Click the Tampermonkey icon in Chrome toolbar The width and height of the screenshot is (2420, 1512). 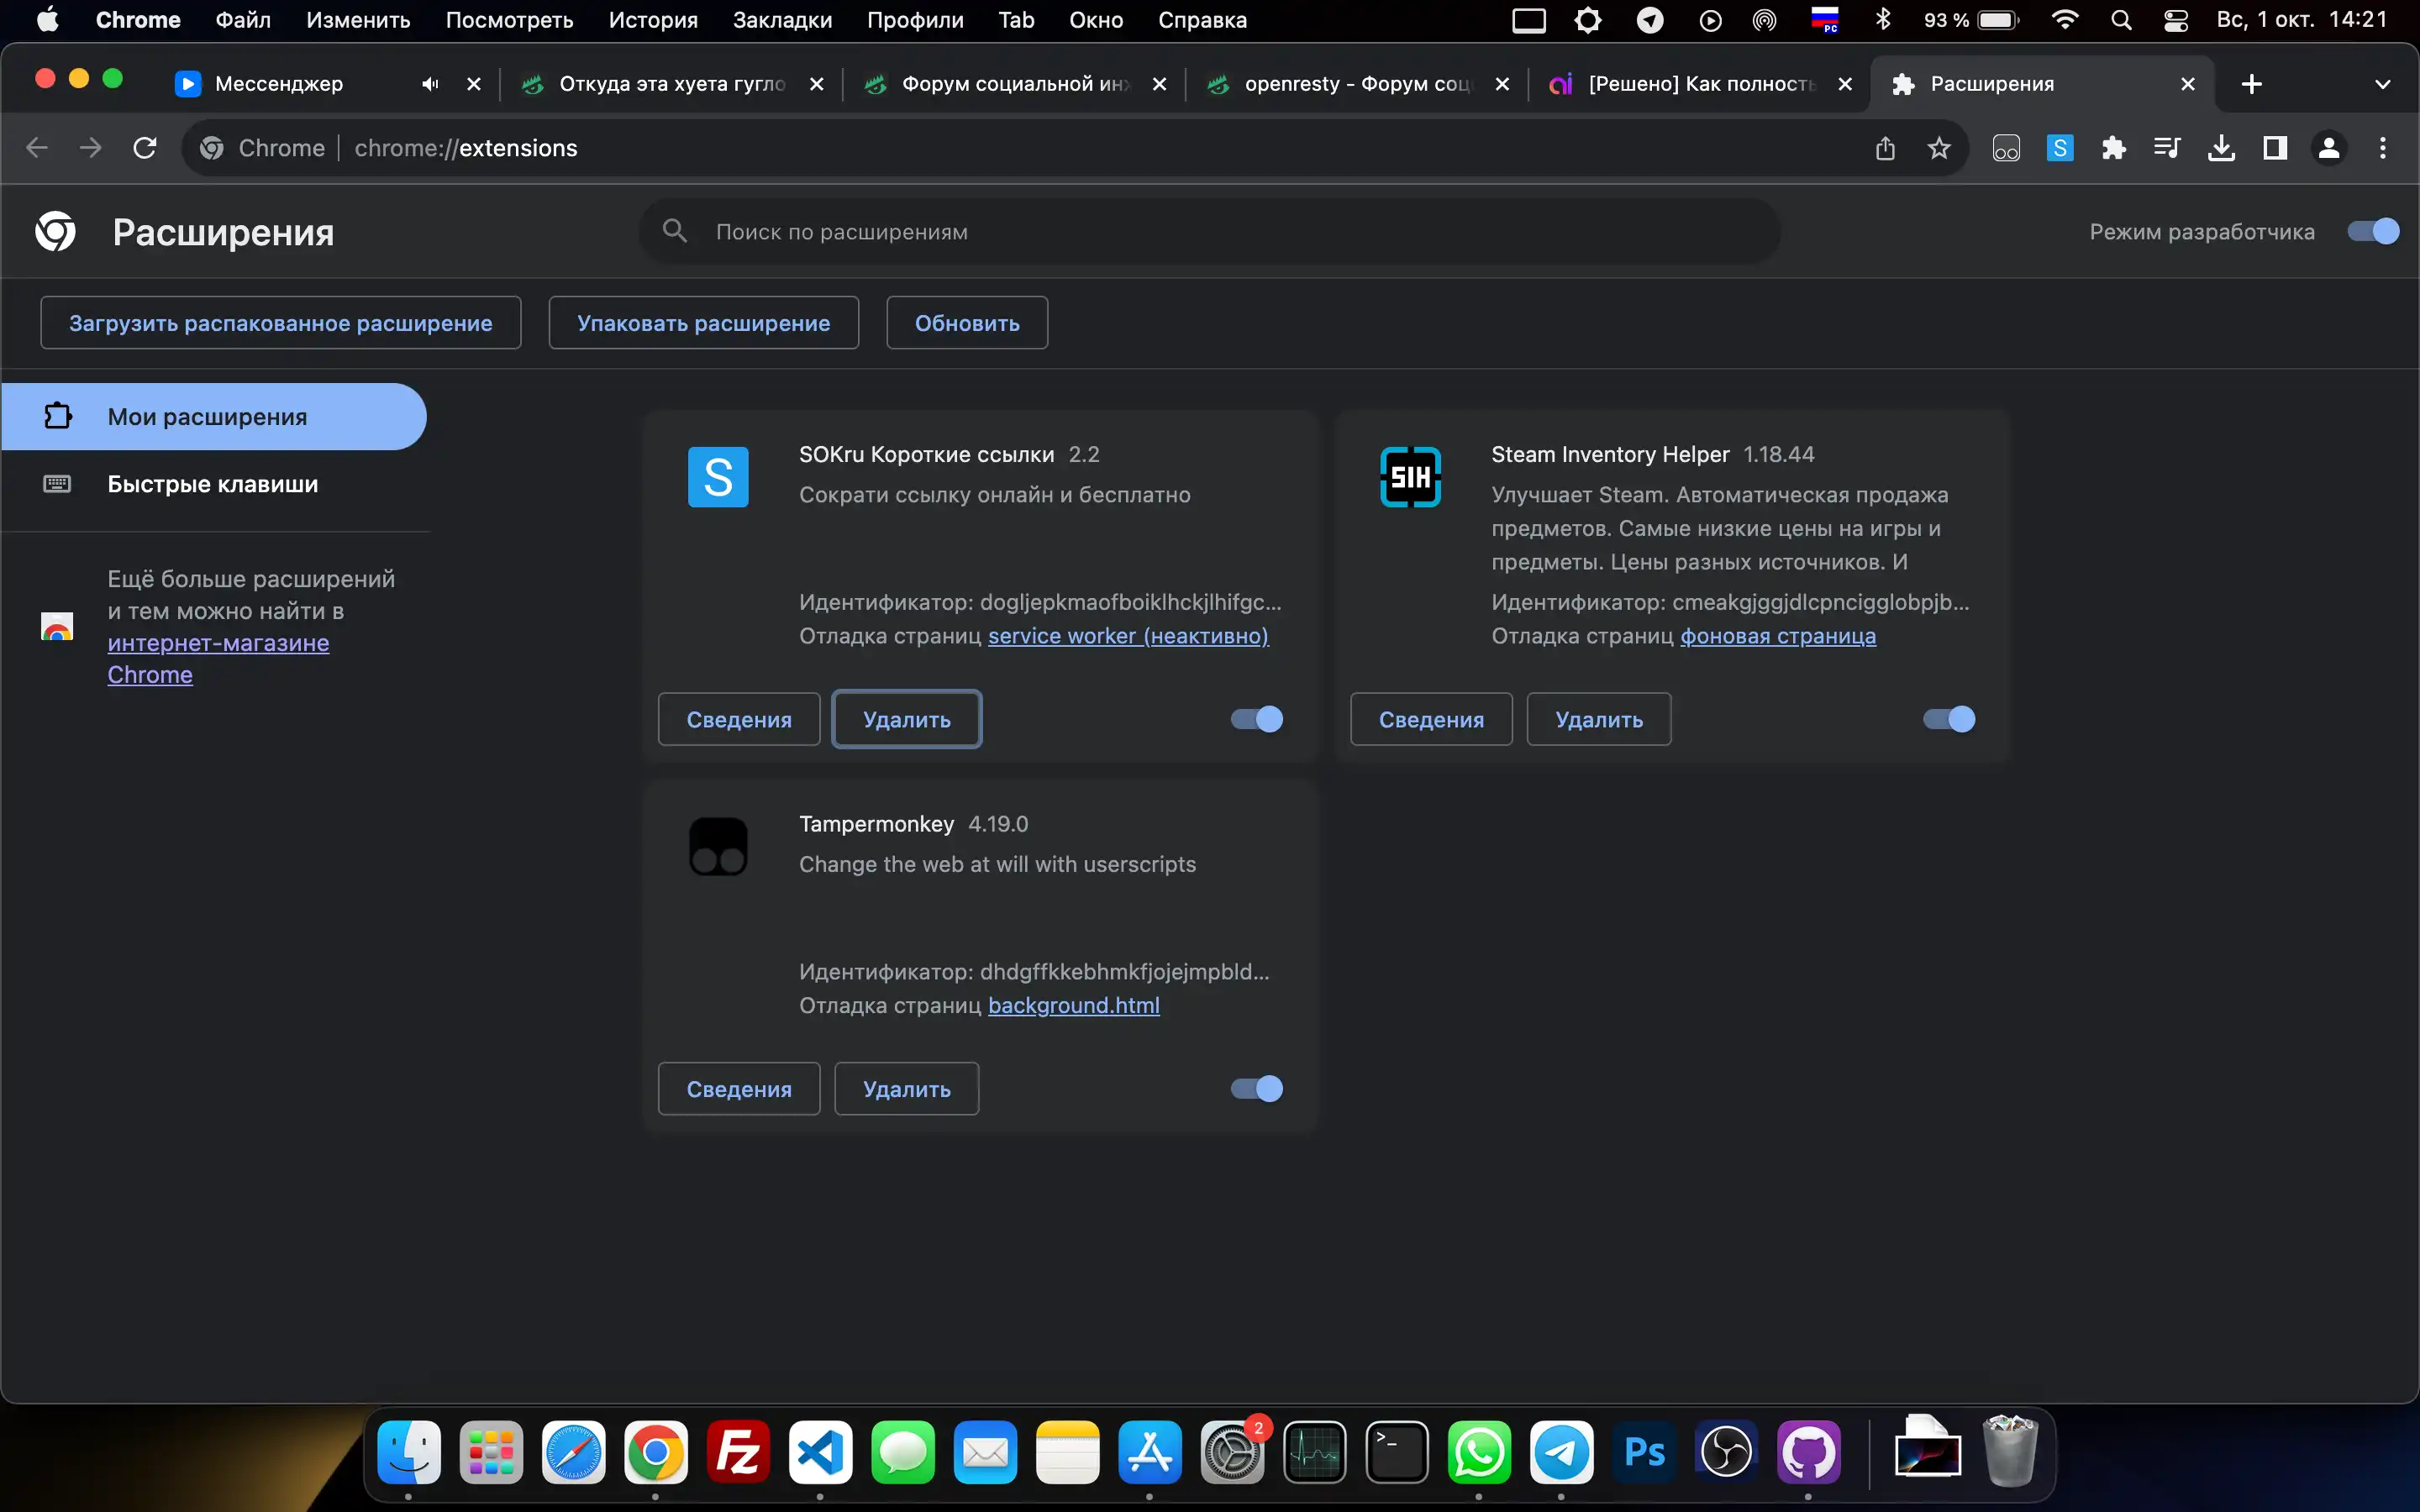[x=2006, y=148]
